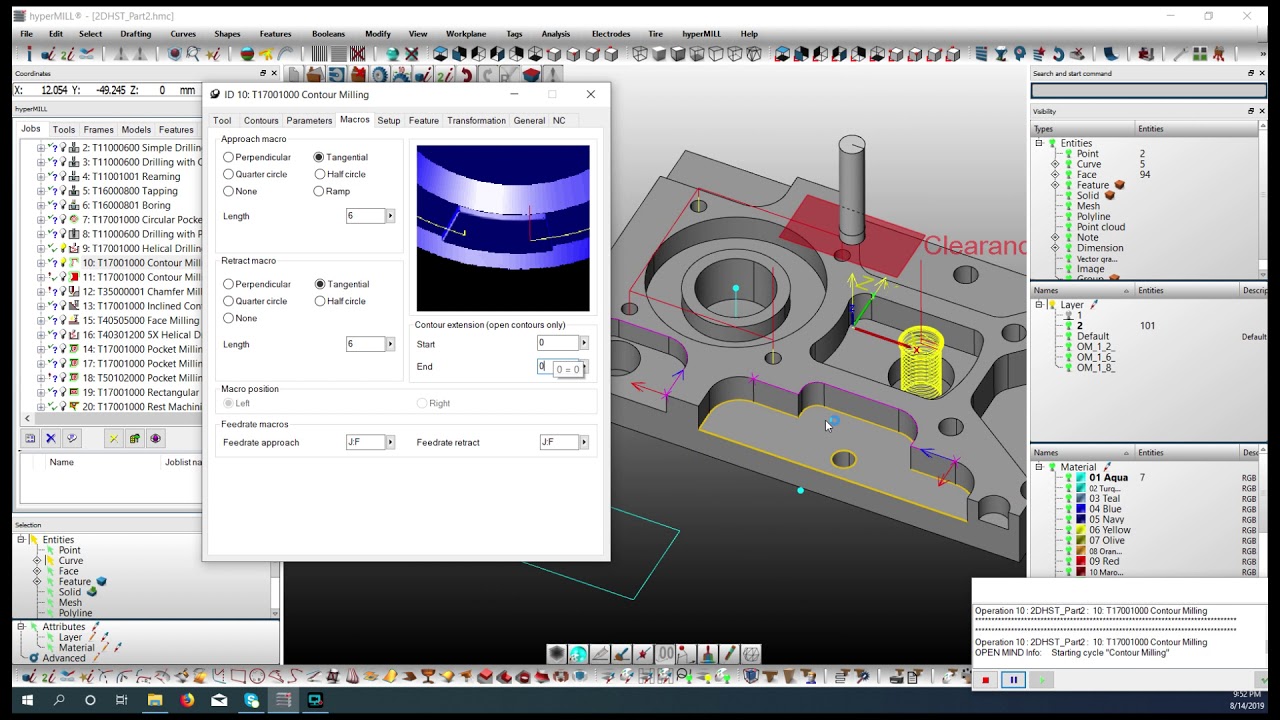The width and height of the screenshot is (1280, 720).
Task: Select job 4: T11001001 Reaming
Action: point(131,177)
